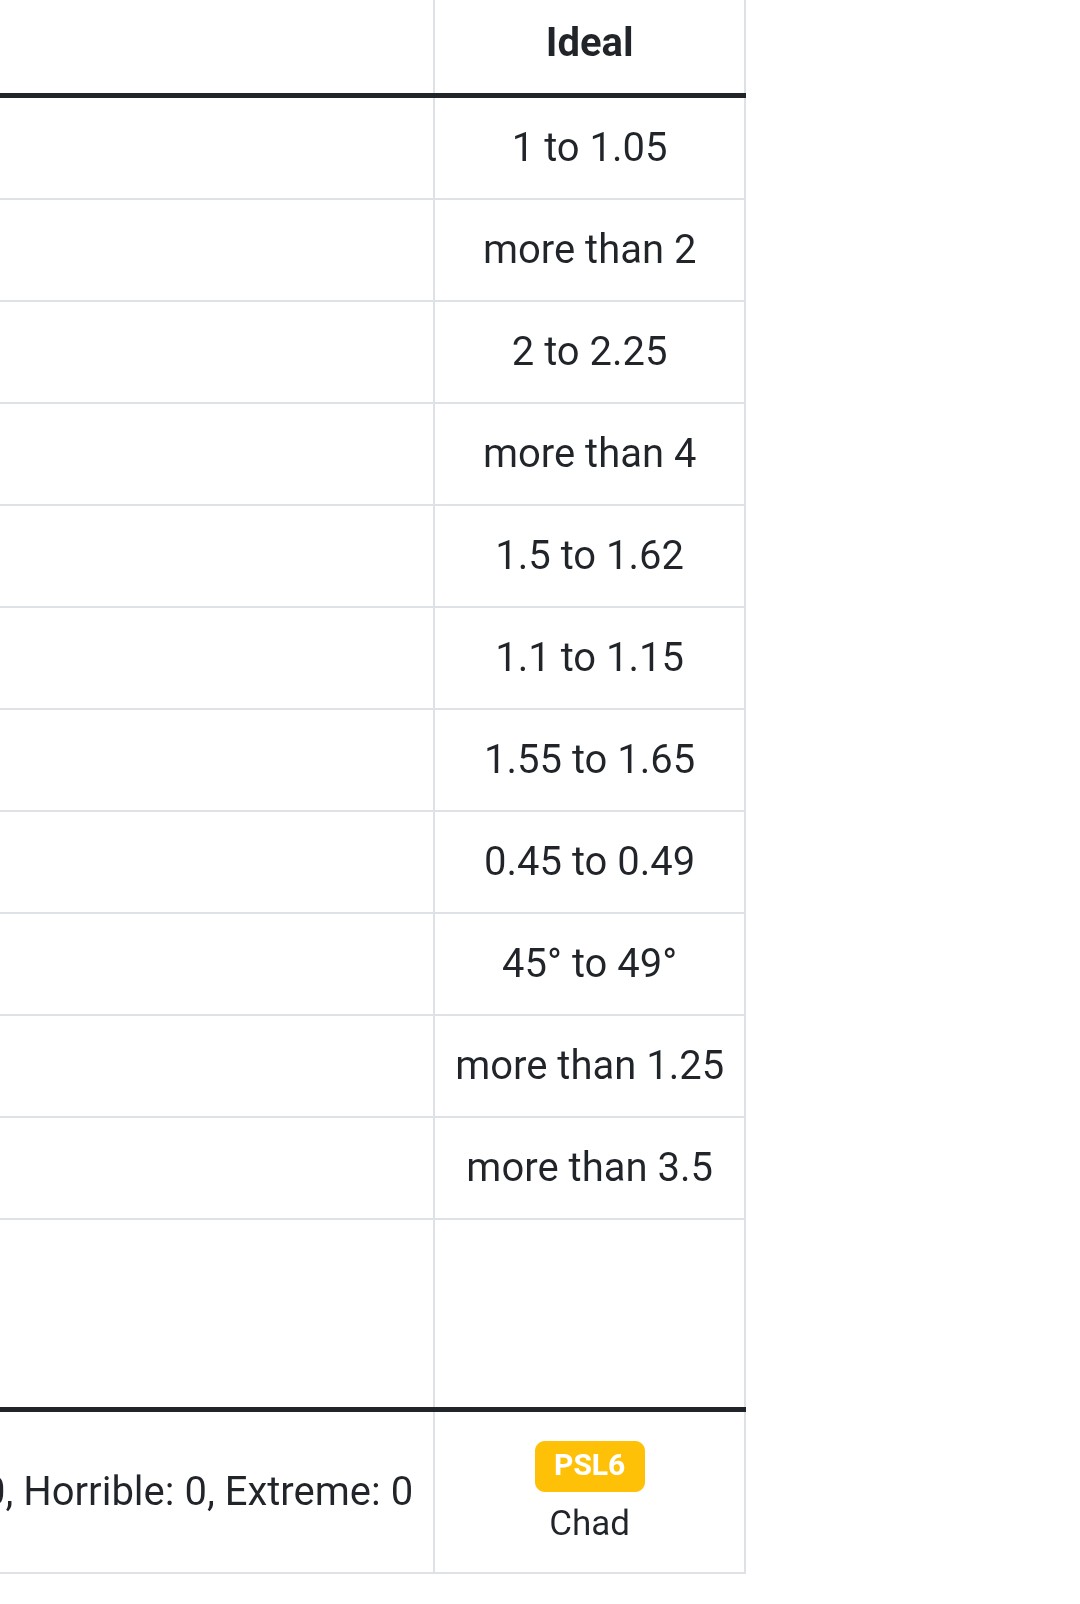Select the '1.55 to 1.65' ideal range
The image size is (1080, 1604).
pyautogui.click(x=589, y=760)
